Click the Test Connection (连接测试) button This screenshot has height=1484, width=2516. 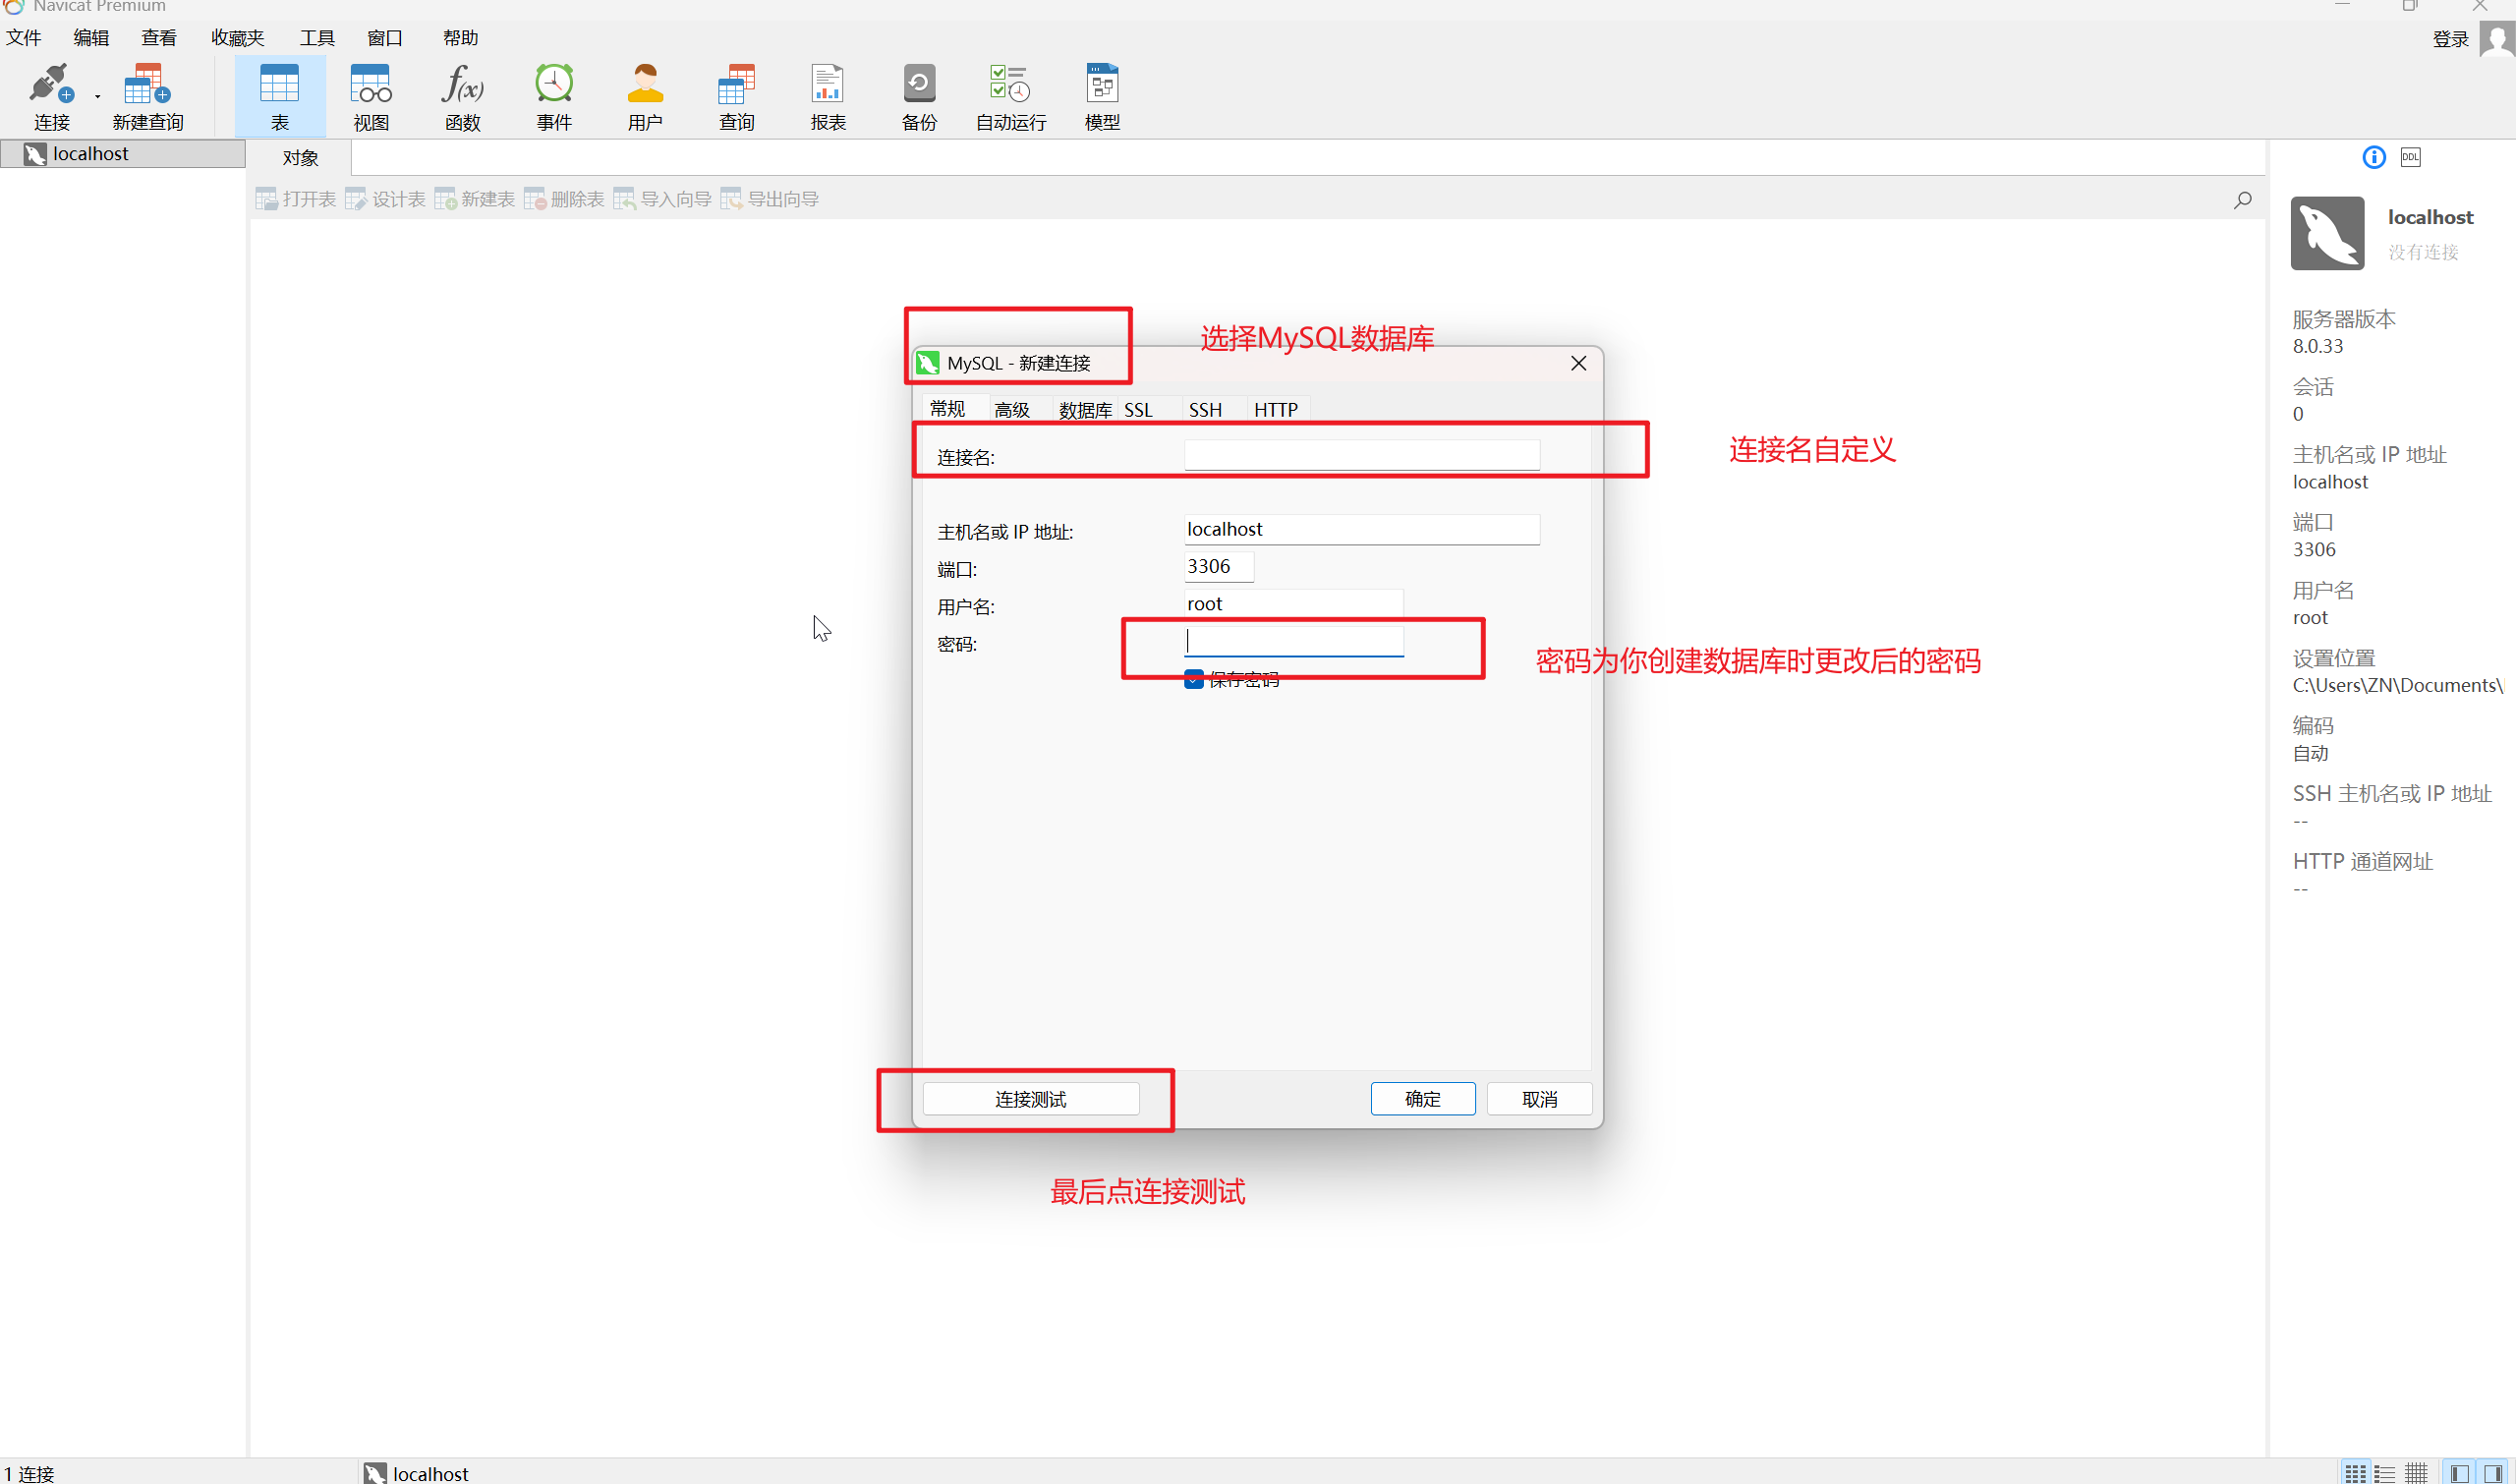1030,1099
